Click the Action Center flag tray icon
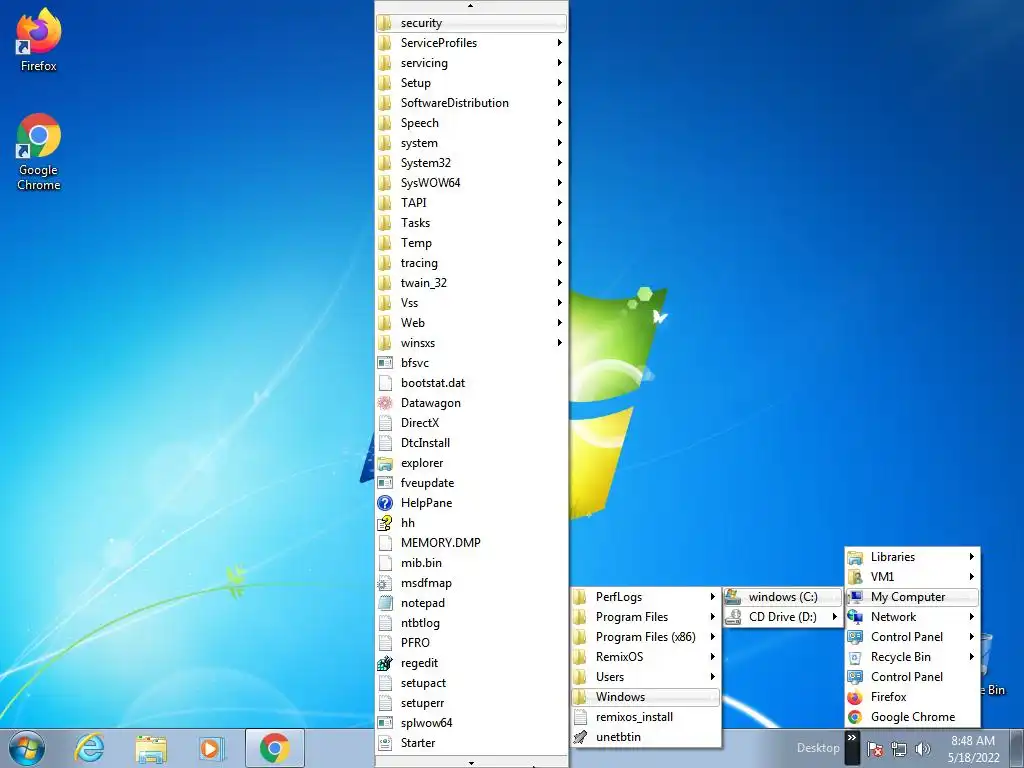 point(875,749)
